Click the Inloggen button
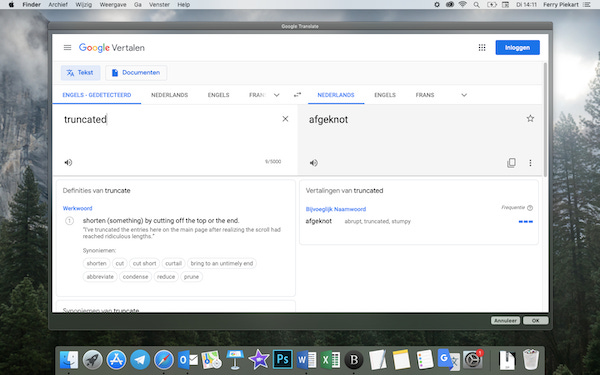The width and height of the screenshot is (600, 375). tap(517, 47)
